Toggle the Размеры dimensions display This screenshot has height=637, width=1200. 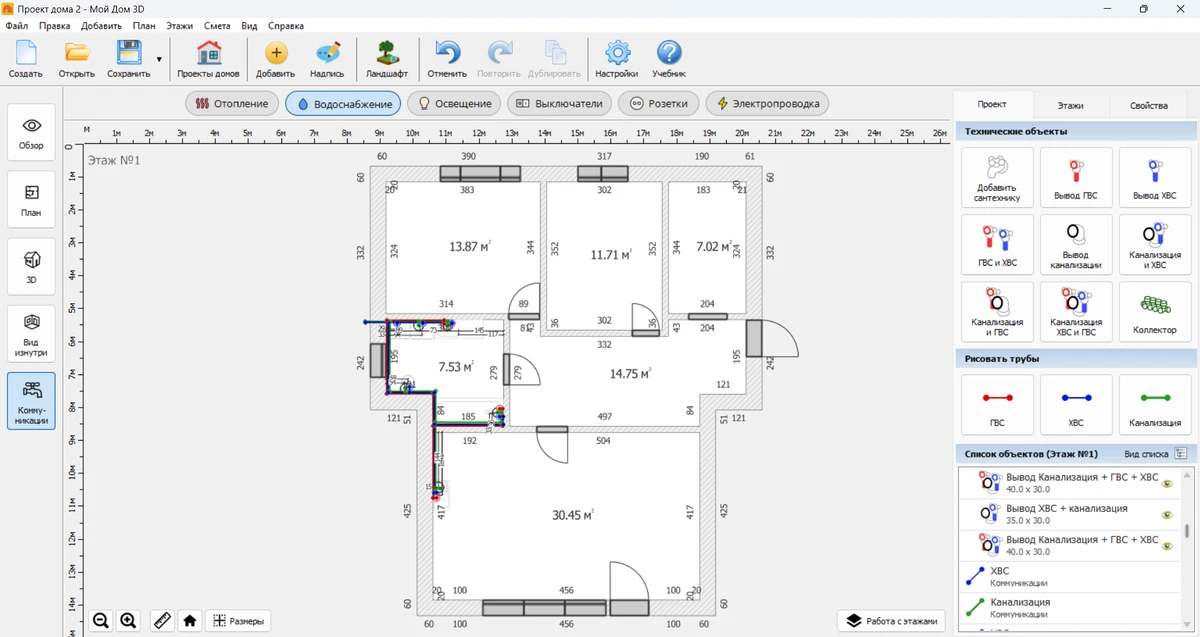[x=238, y=621]
